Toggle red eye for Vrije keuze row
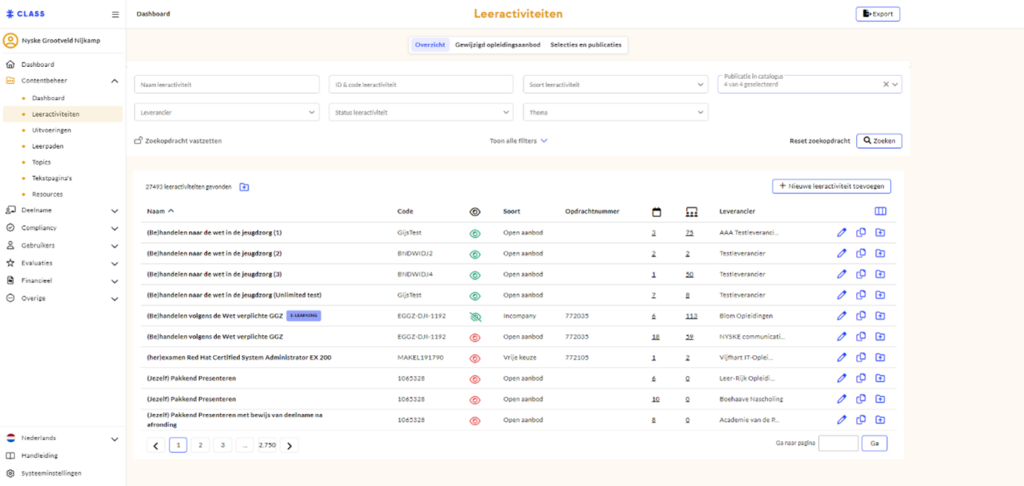The width and height of the screenshot is (1024, 486). coord(475,357)
